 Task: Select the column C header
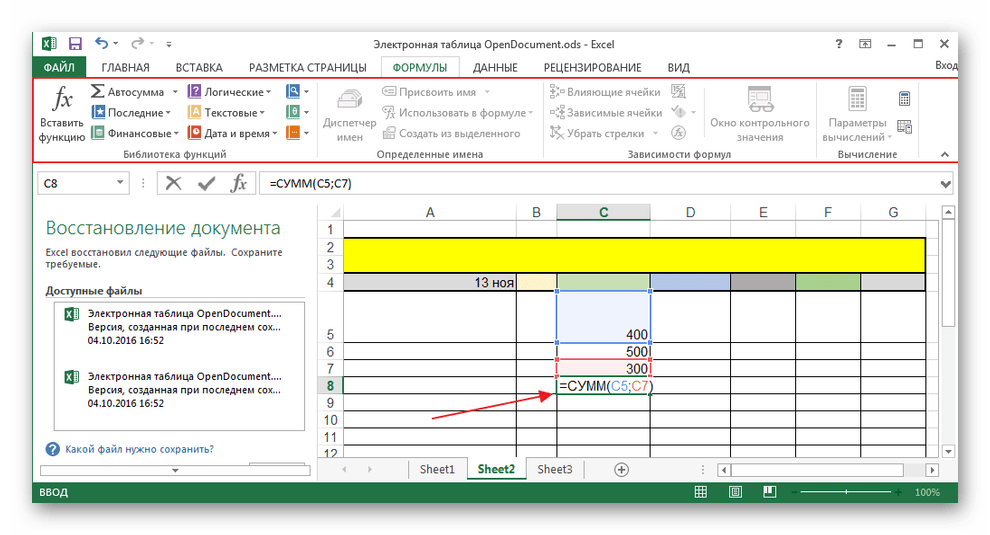pyautogui.click(x=603, y=212)
